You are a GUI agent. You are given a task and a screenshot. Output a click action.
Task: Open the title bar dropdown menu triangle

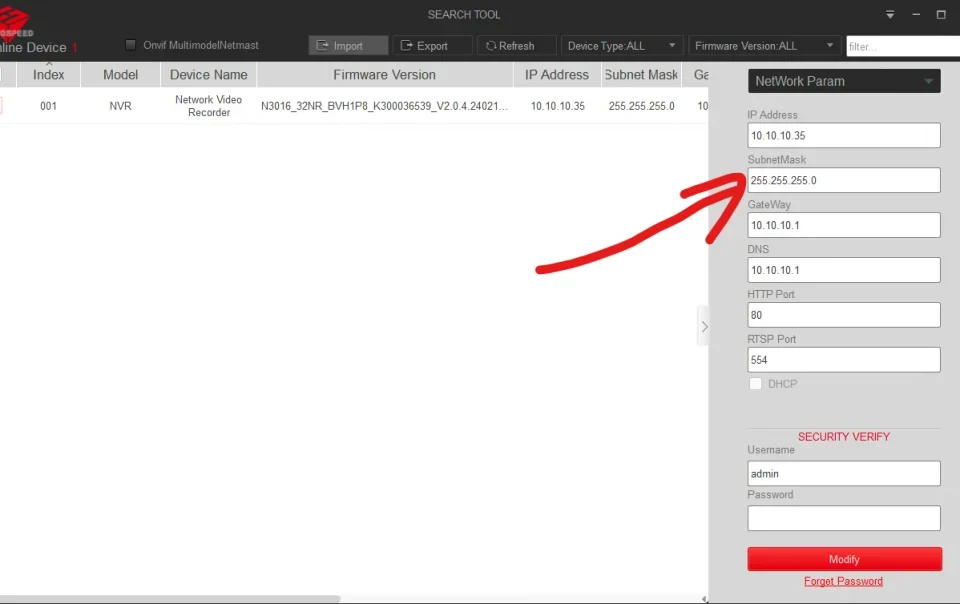(x=890, y=15)
